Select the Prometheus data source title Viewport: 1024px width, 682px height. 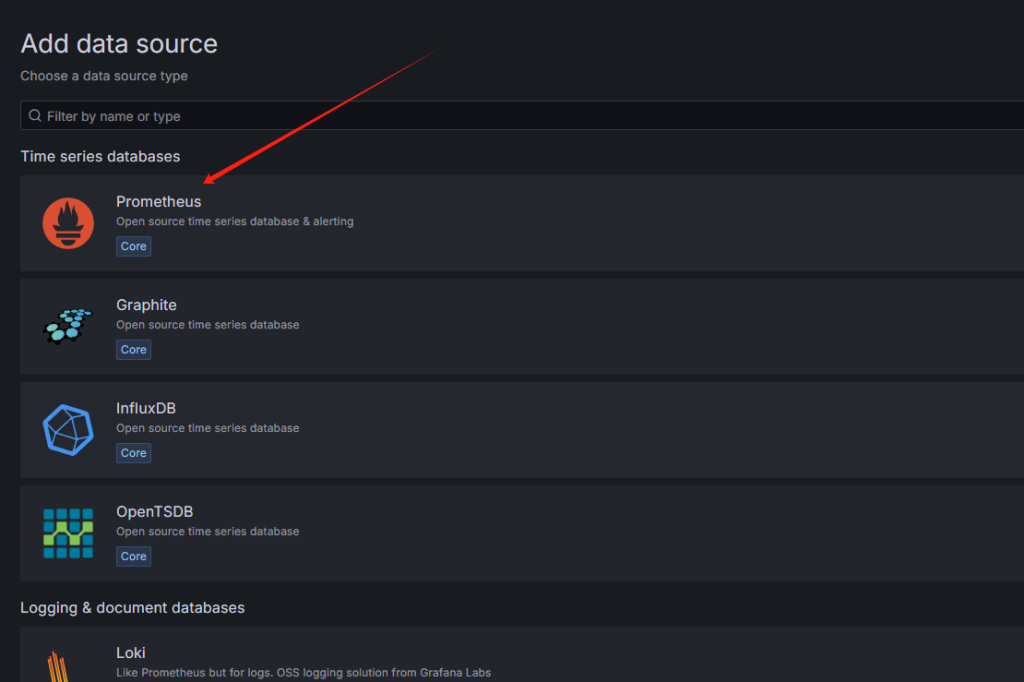coord(159,201)
